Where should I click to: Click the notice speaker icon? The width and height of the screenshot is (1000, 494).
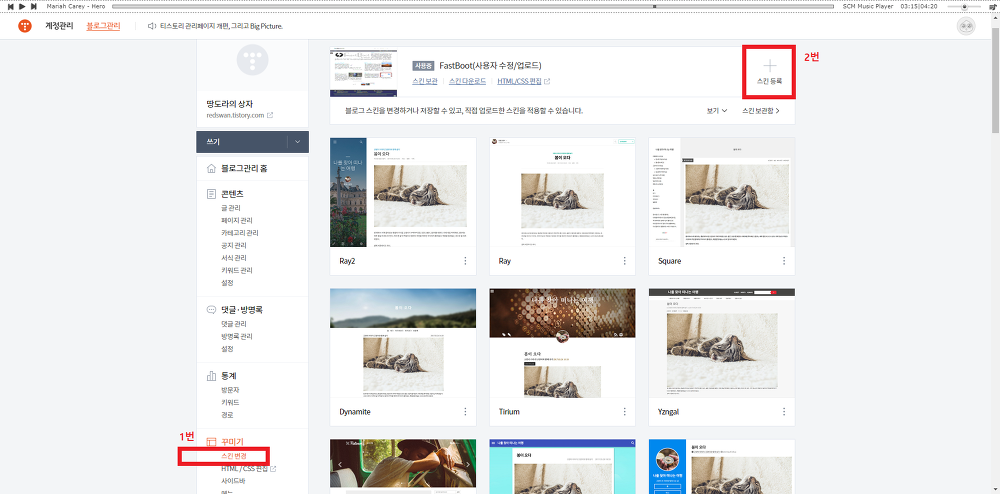(x=152, y=26)
